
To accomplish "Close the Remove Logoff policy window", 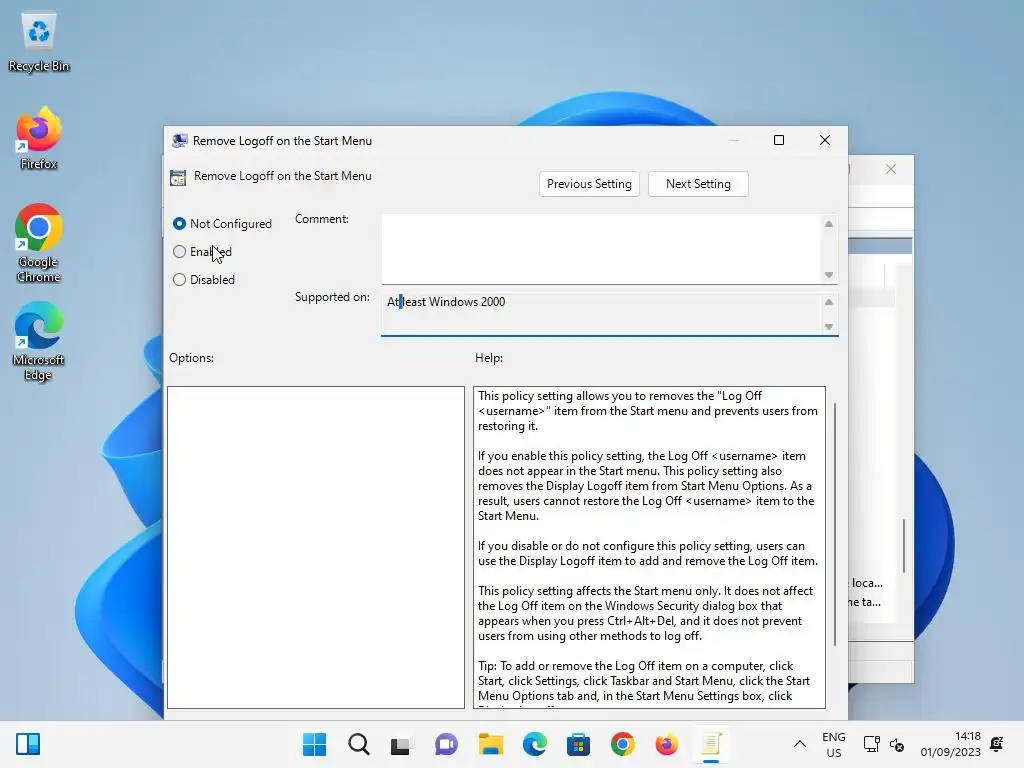I will (825, 140).
